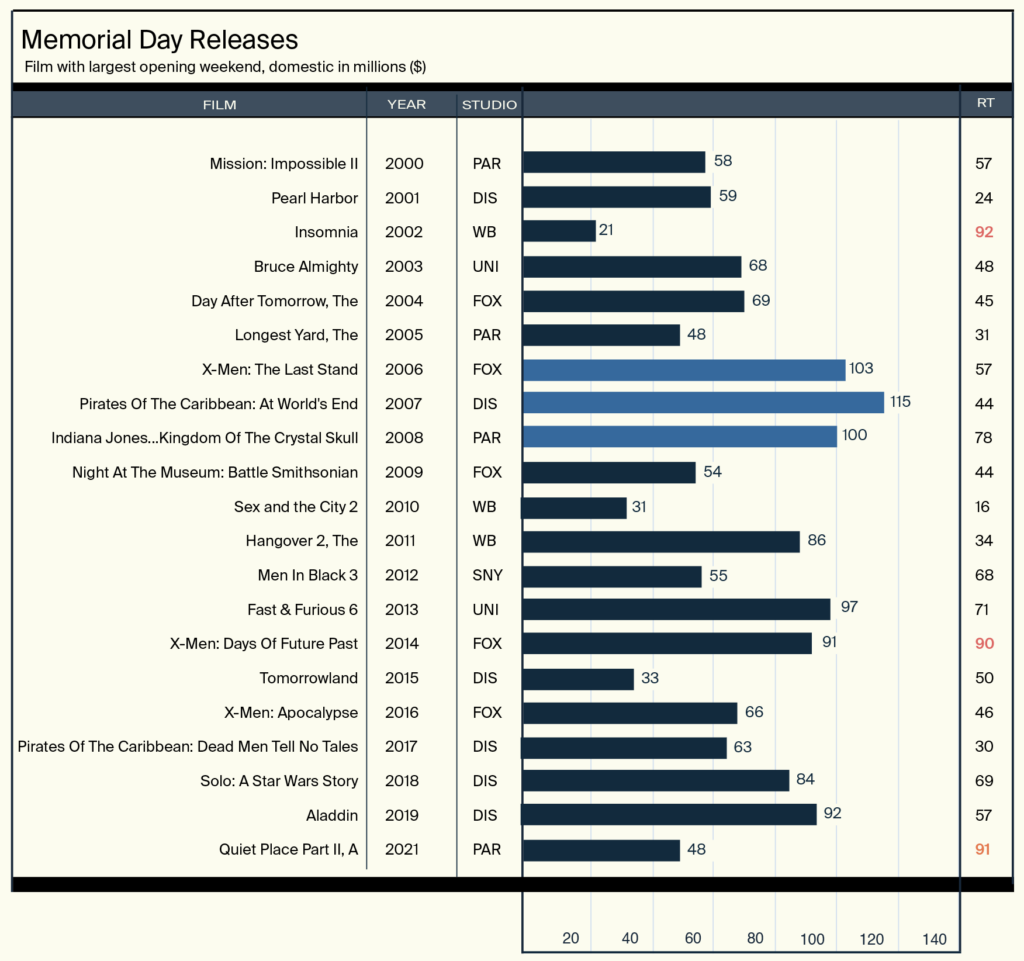Click the blue 115 bar for Pirates 2007
Viewport: 1024px width, 961px height.
click(x=703, y=403)
